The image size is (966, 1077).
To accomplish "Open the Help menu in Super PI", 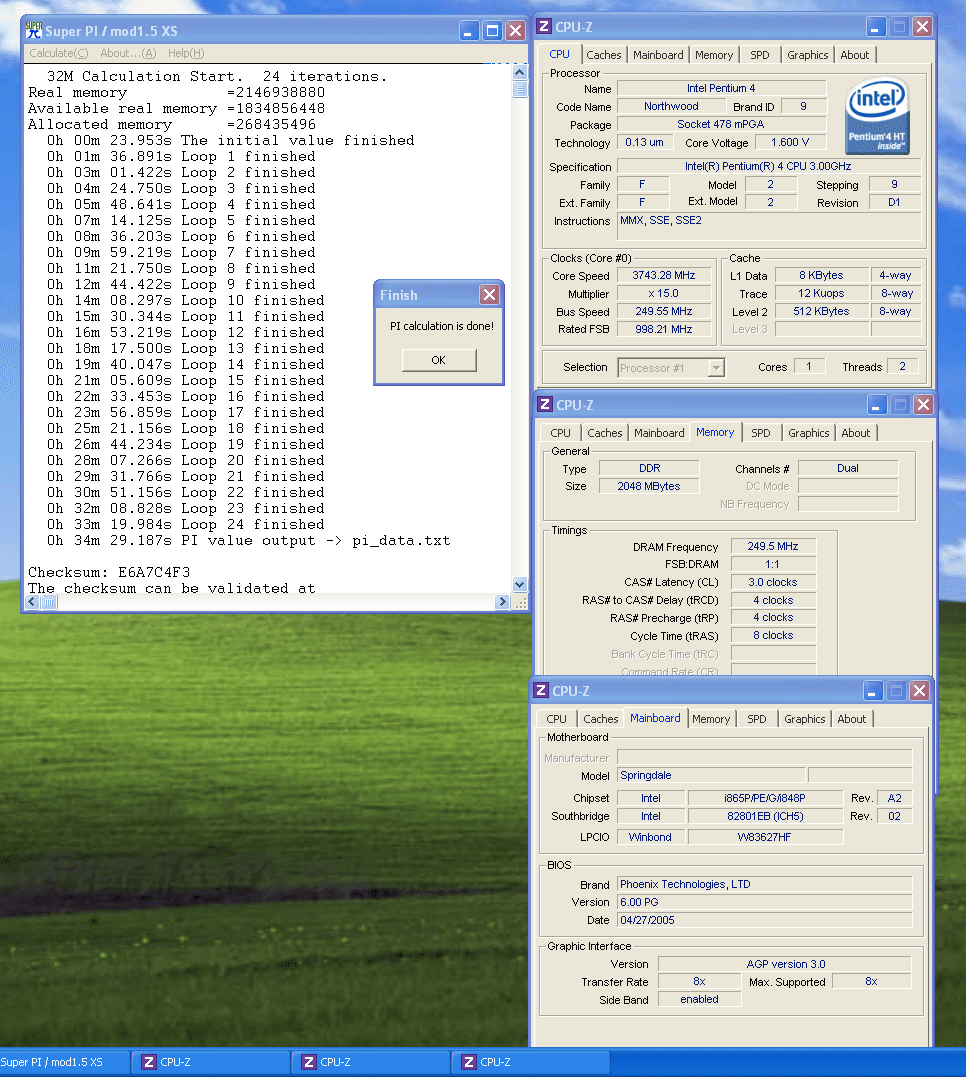I will tap(186, 53).
